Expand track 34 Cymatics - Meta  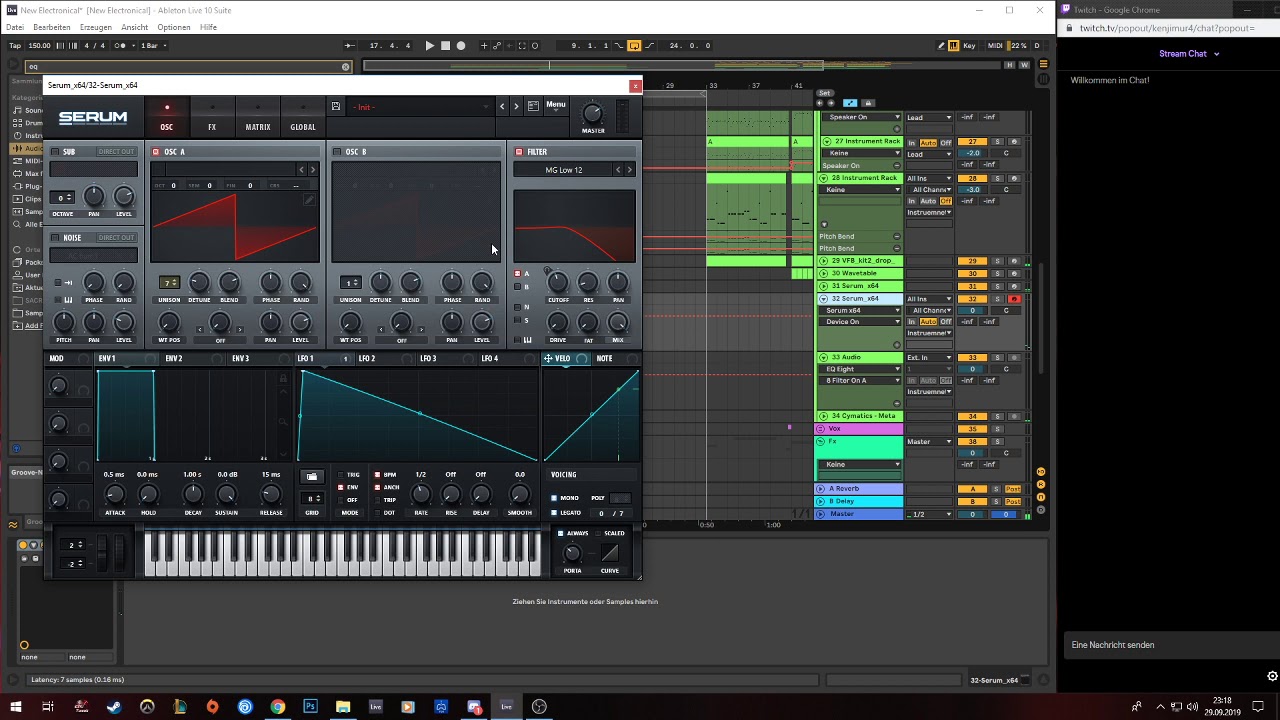(824, 416)
